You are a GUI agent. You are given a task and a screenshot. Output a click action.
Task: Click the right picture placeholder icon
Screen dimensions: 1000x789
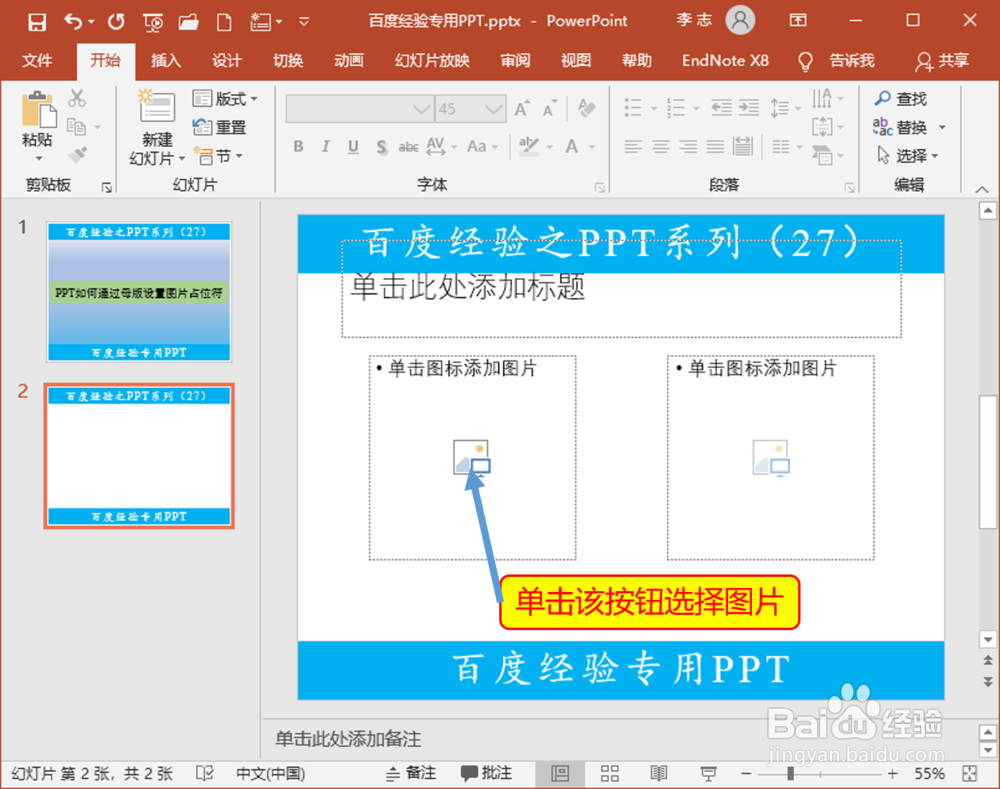click(772, 458)
